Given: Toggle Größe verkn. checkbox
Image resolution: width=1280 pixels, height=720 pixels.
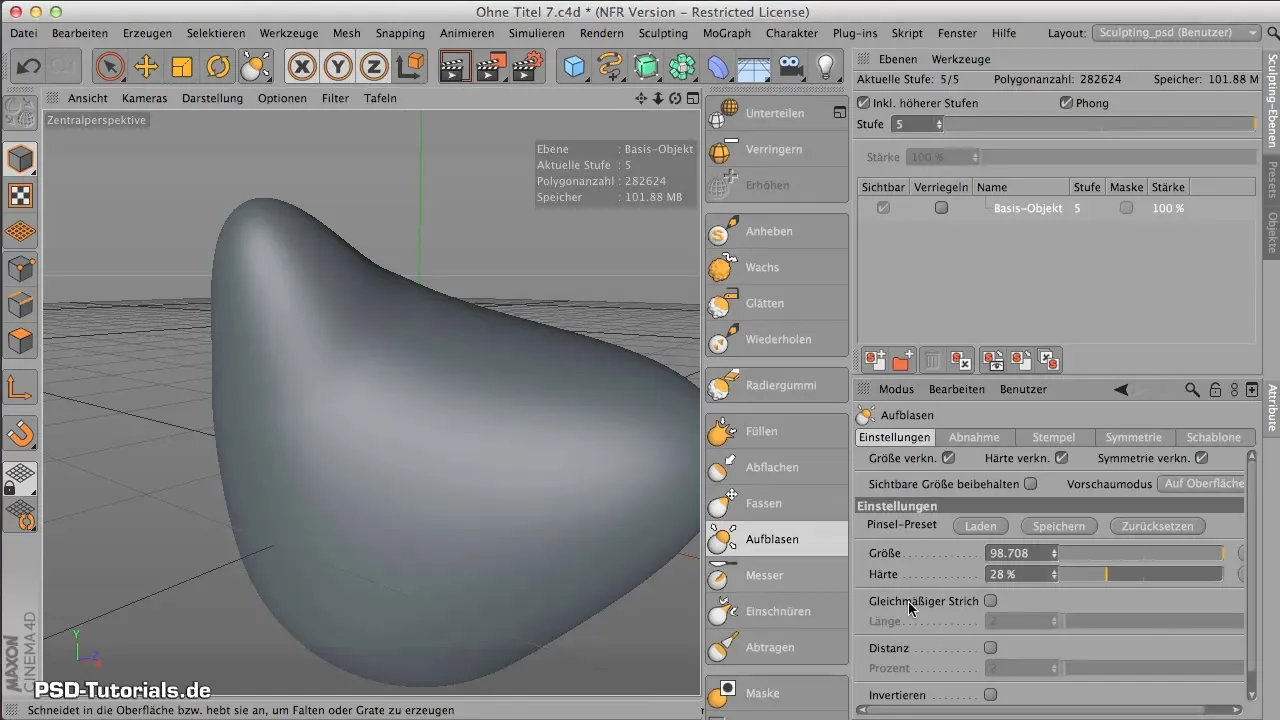Looking at the screenshot, I should point(948,458).
